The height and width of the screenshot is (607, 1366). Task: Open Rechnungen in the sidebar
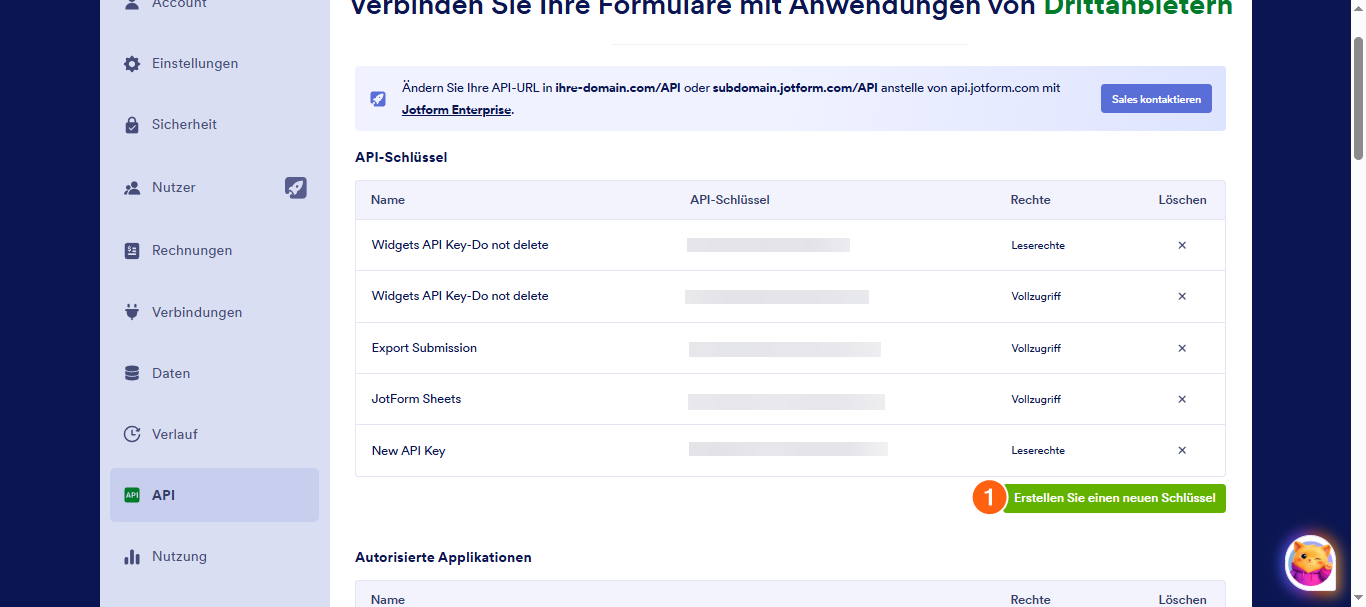click(214, 251)
